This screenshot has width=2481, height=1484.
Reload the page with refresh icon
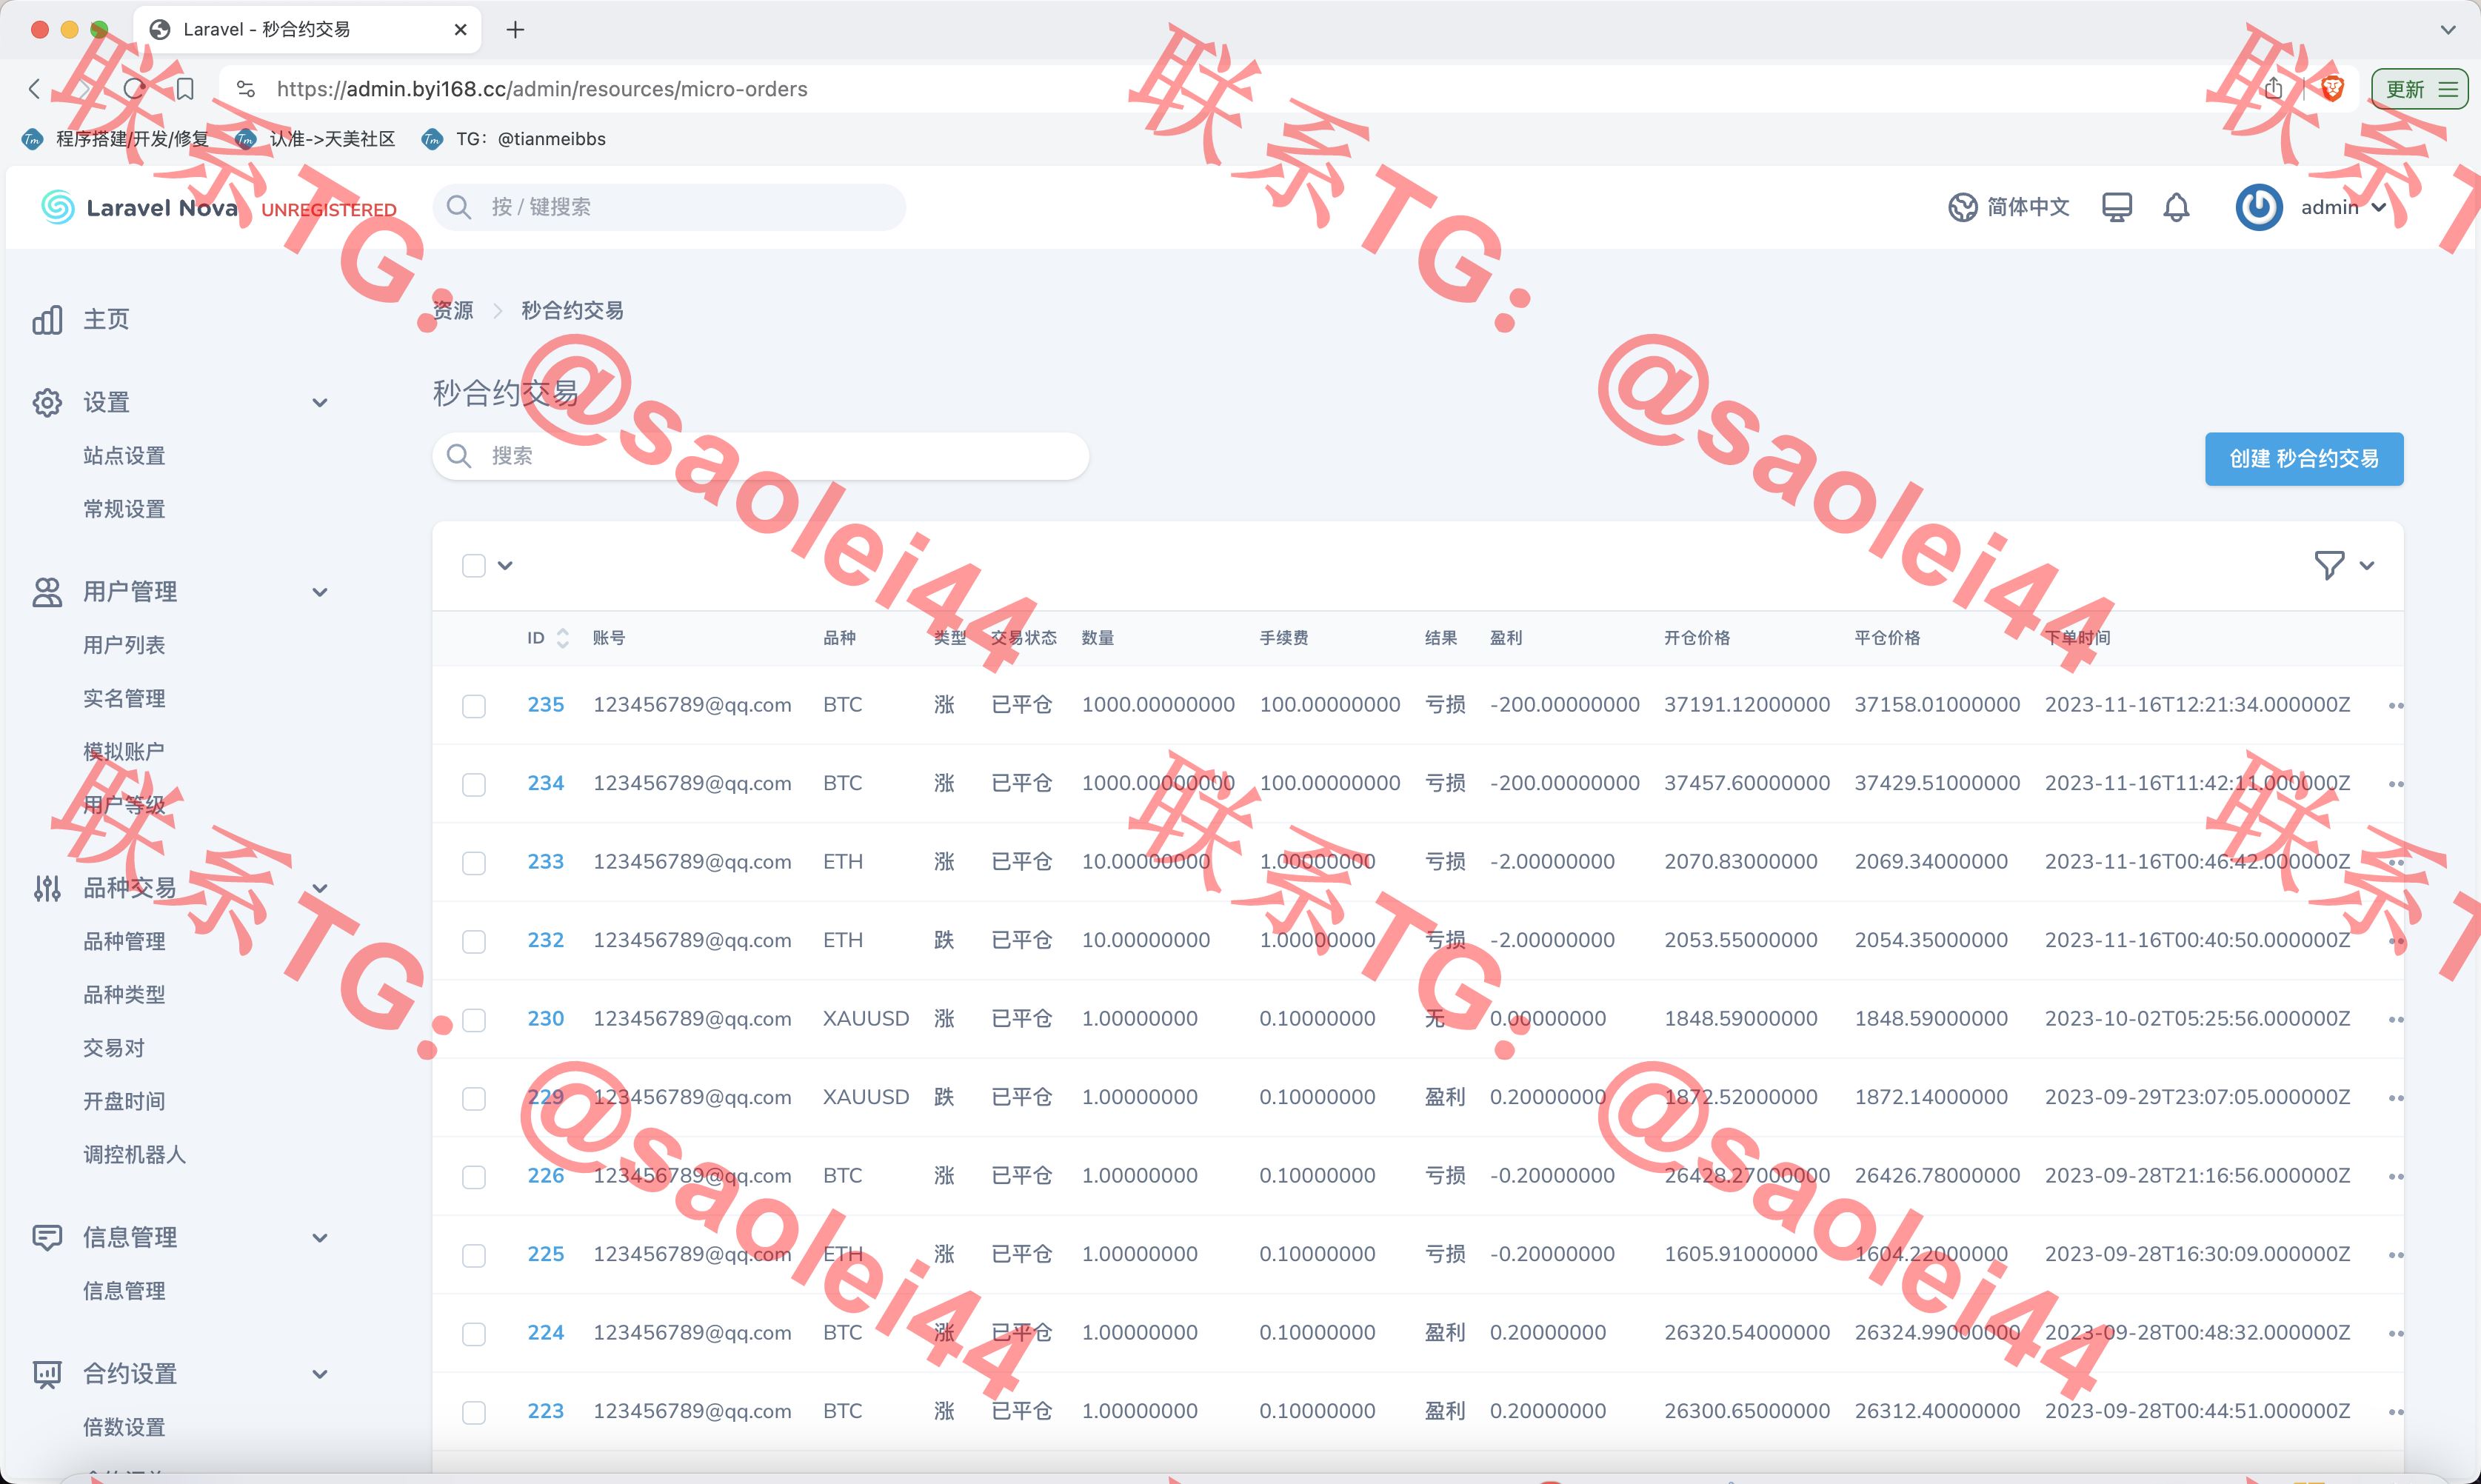click(134, 89)
